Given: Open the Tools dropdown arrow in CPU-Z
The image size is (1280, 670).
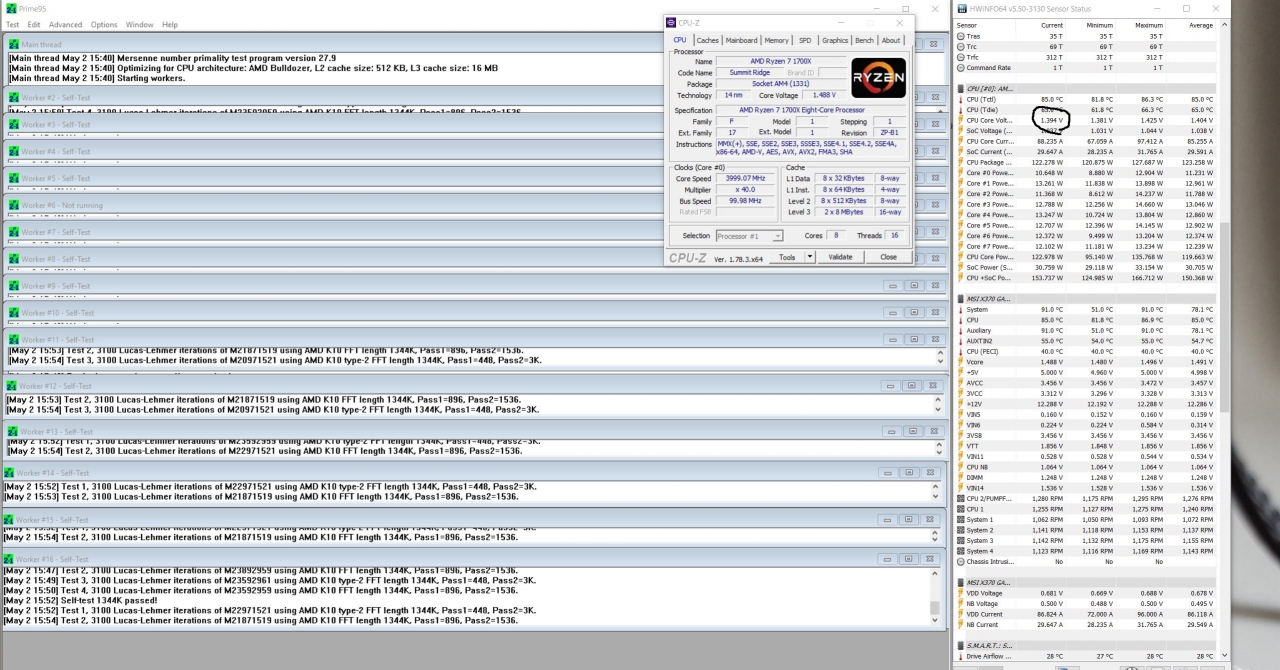Looking at the screenshot, I should [810, 257].
